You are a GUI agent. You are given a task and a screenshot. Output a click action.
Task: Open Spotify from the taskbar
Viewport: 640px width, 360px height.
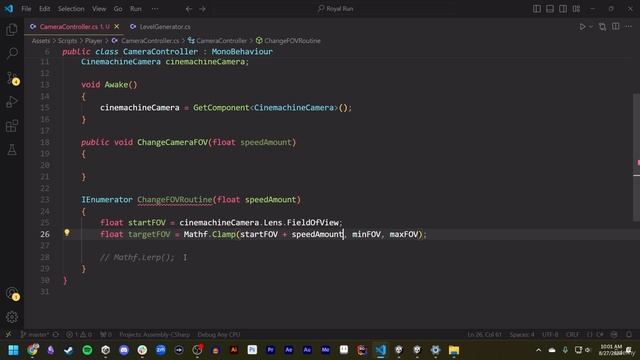87,350
